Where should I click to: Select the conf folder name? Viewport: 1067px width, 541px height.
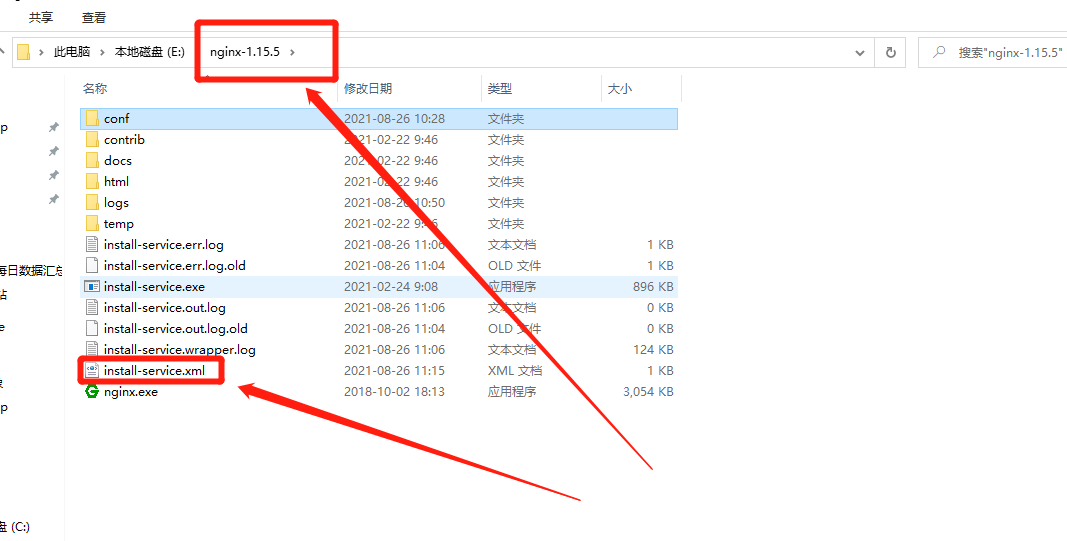click(116, 118)
